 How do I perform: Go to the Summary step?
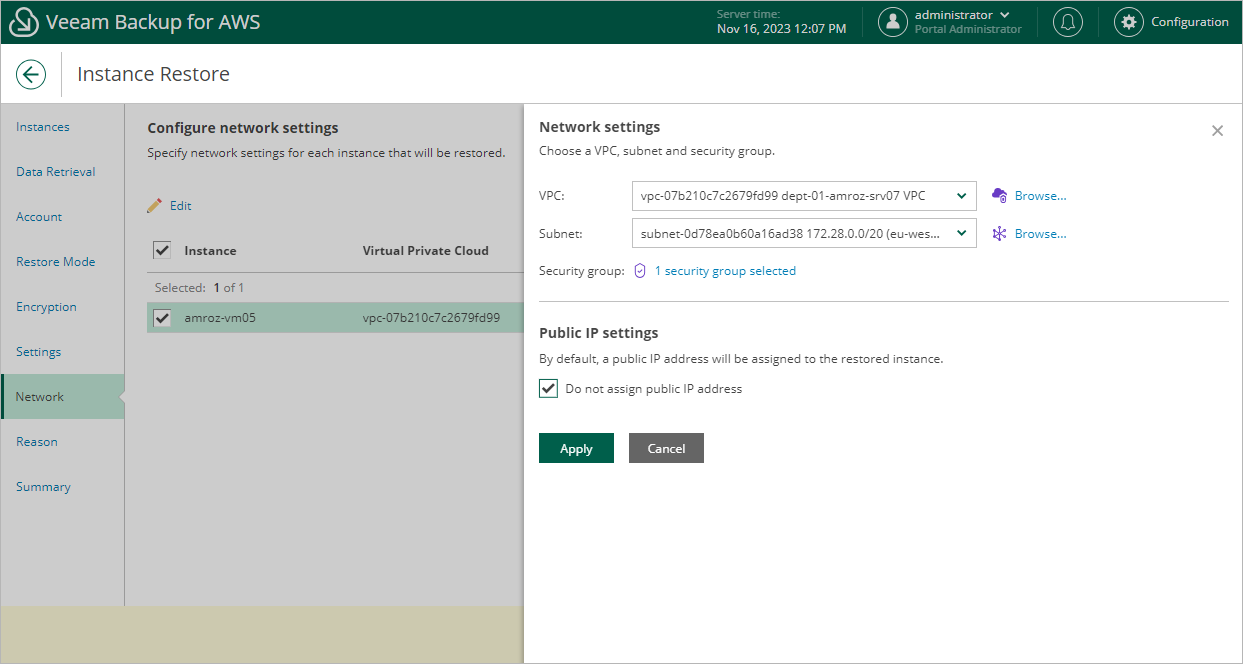coord(43,487)
